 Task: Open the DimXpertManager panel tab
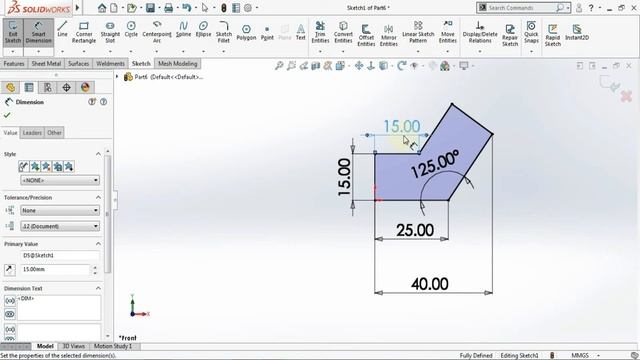click(67, 87)
